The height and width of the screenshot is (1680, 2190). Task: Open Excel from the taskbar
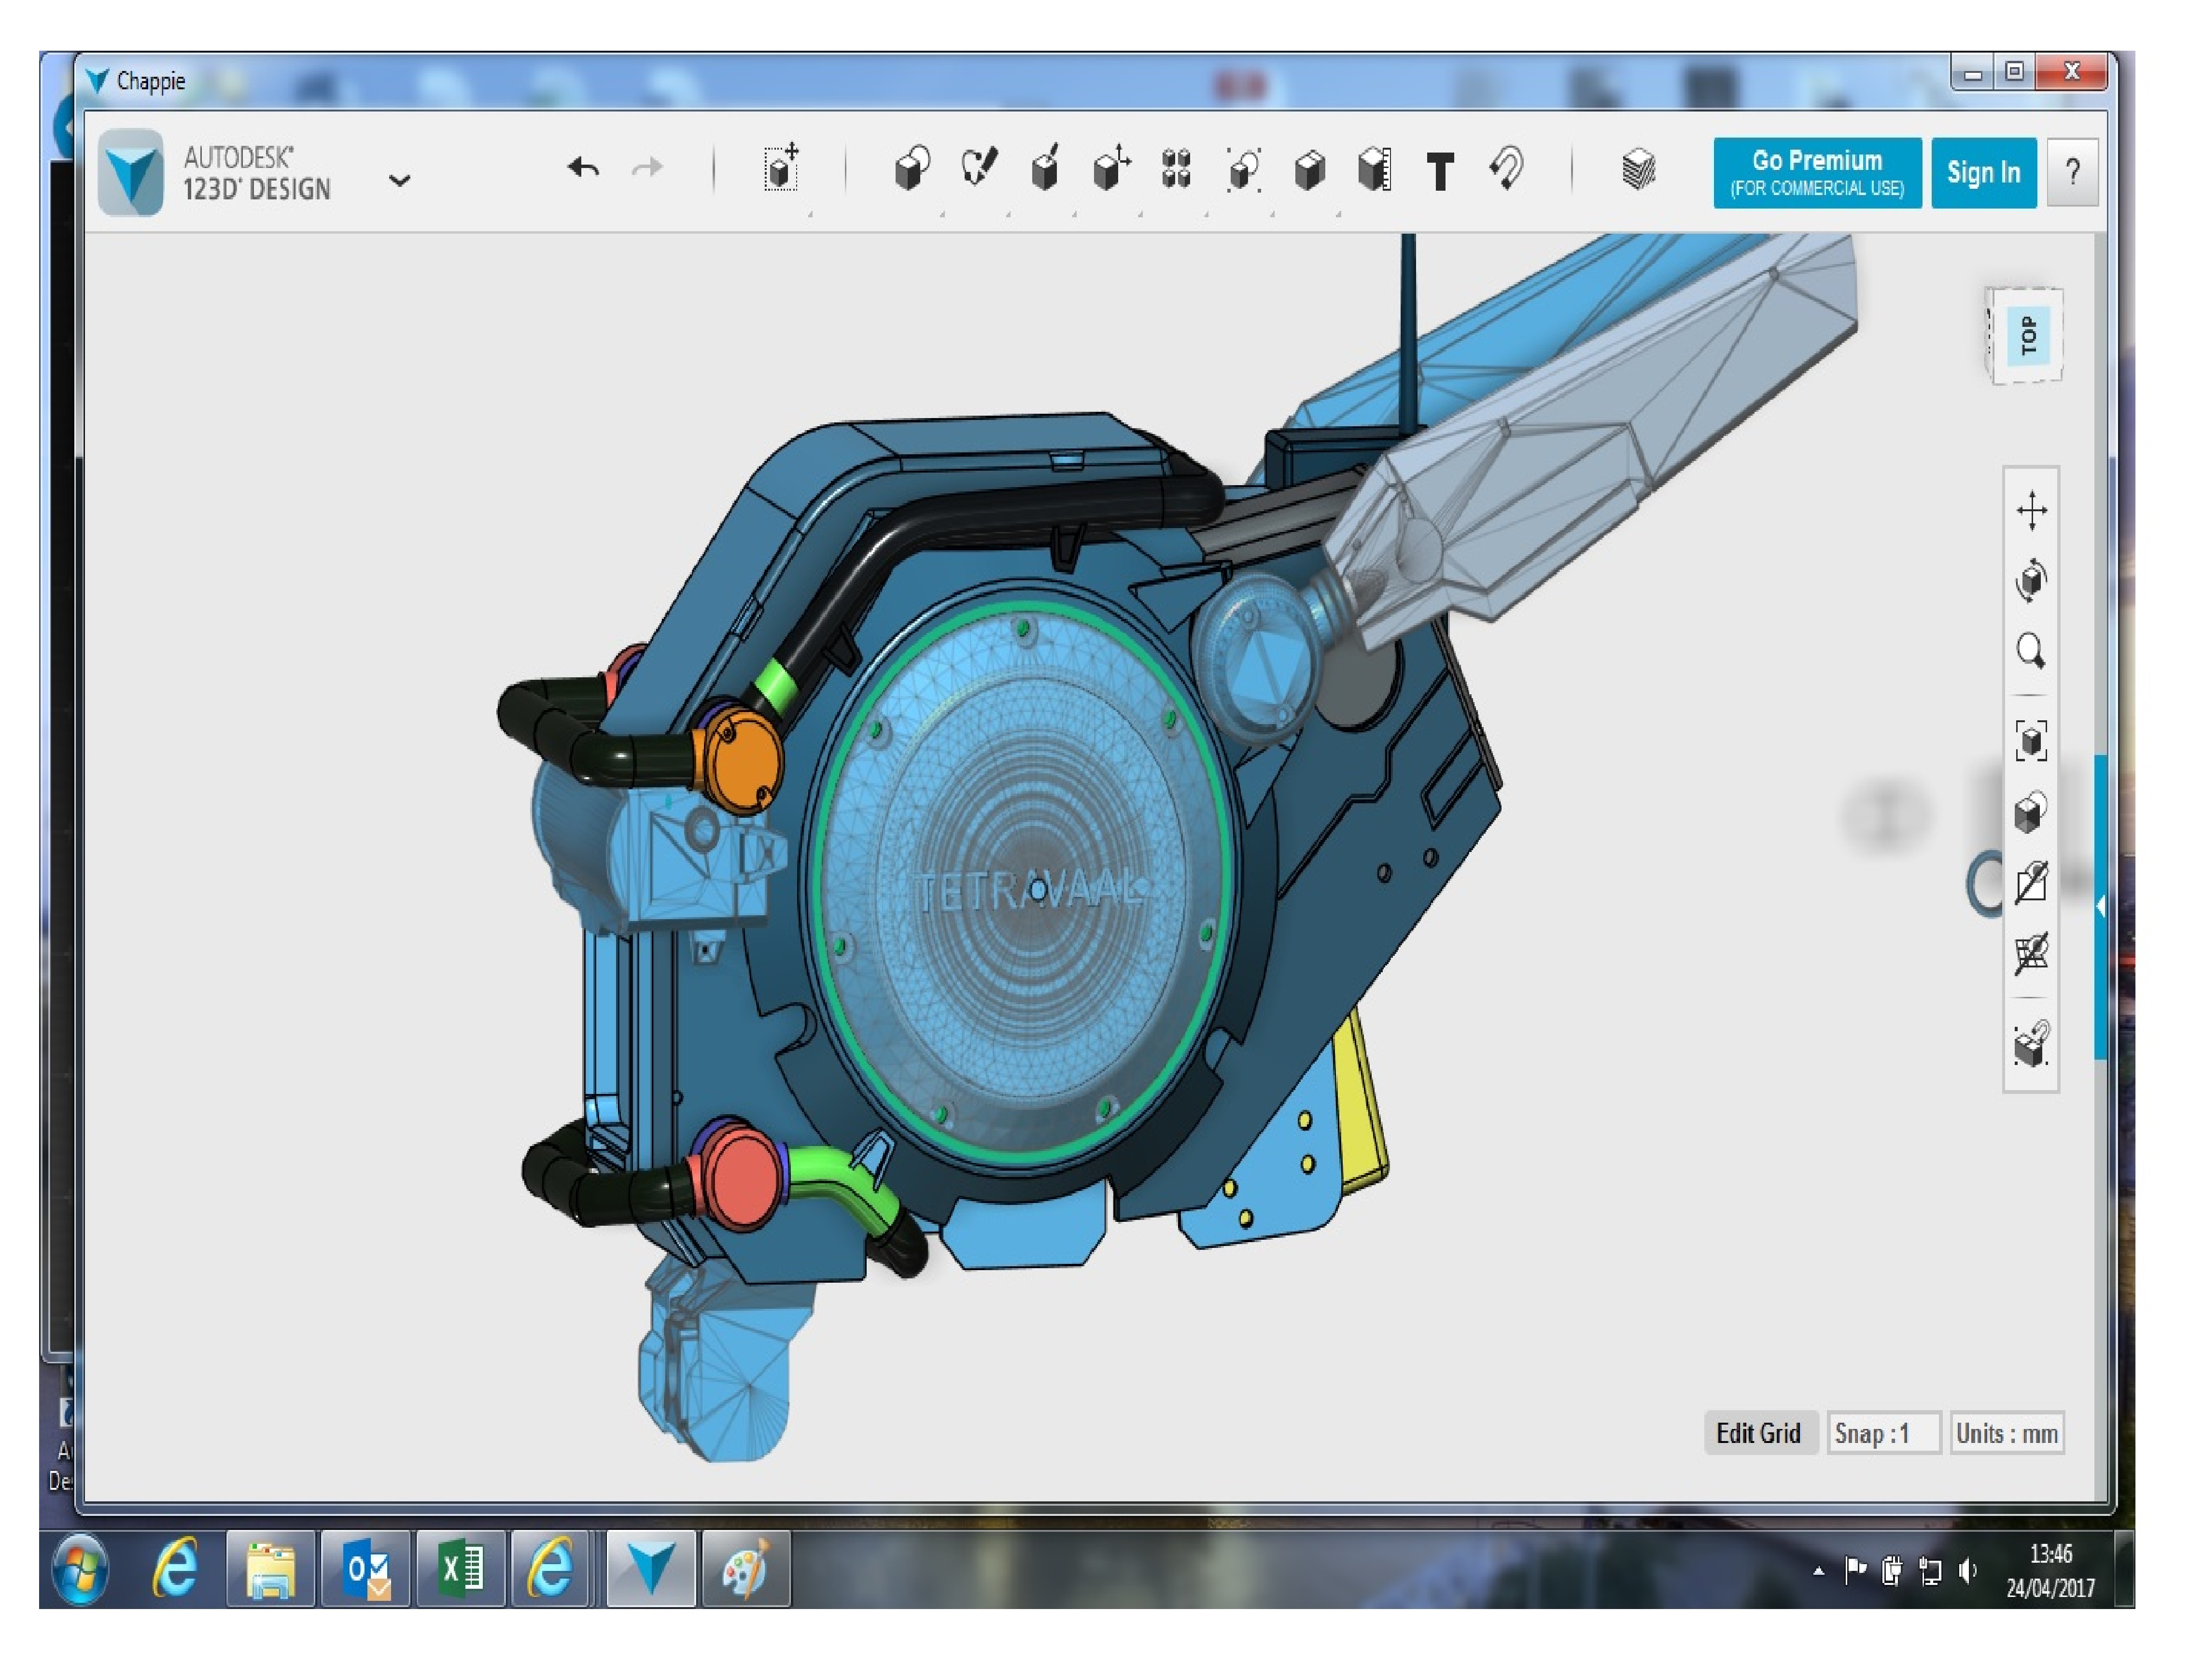tap(461, 1569)
